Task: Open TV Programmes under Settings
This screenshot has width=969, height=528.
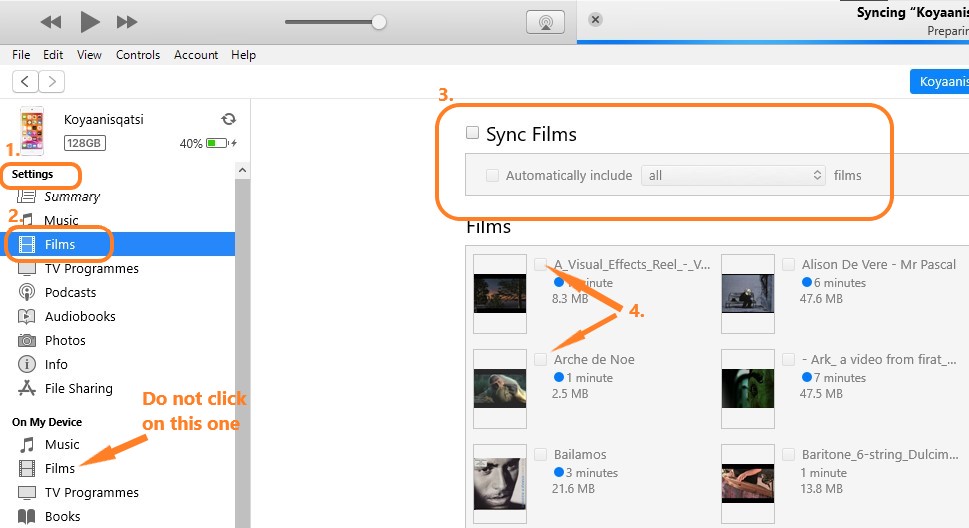Action: click(91, 268)
